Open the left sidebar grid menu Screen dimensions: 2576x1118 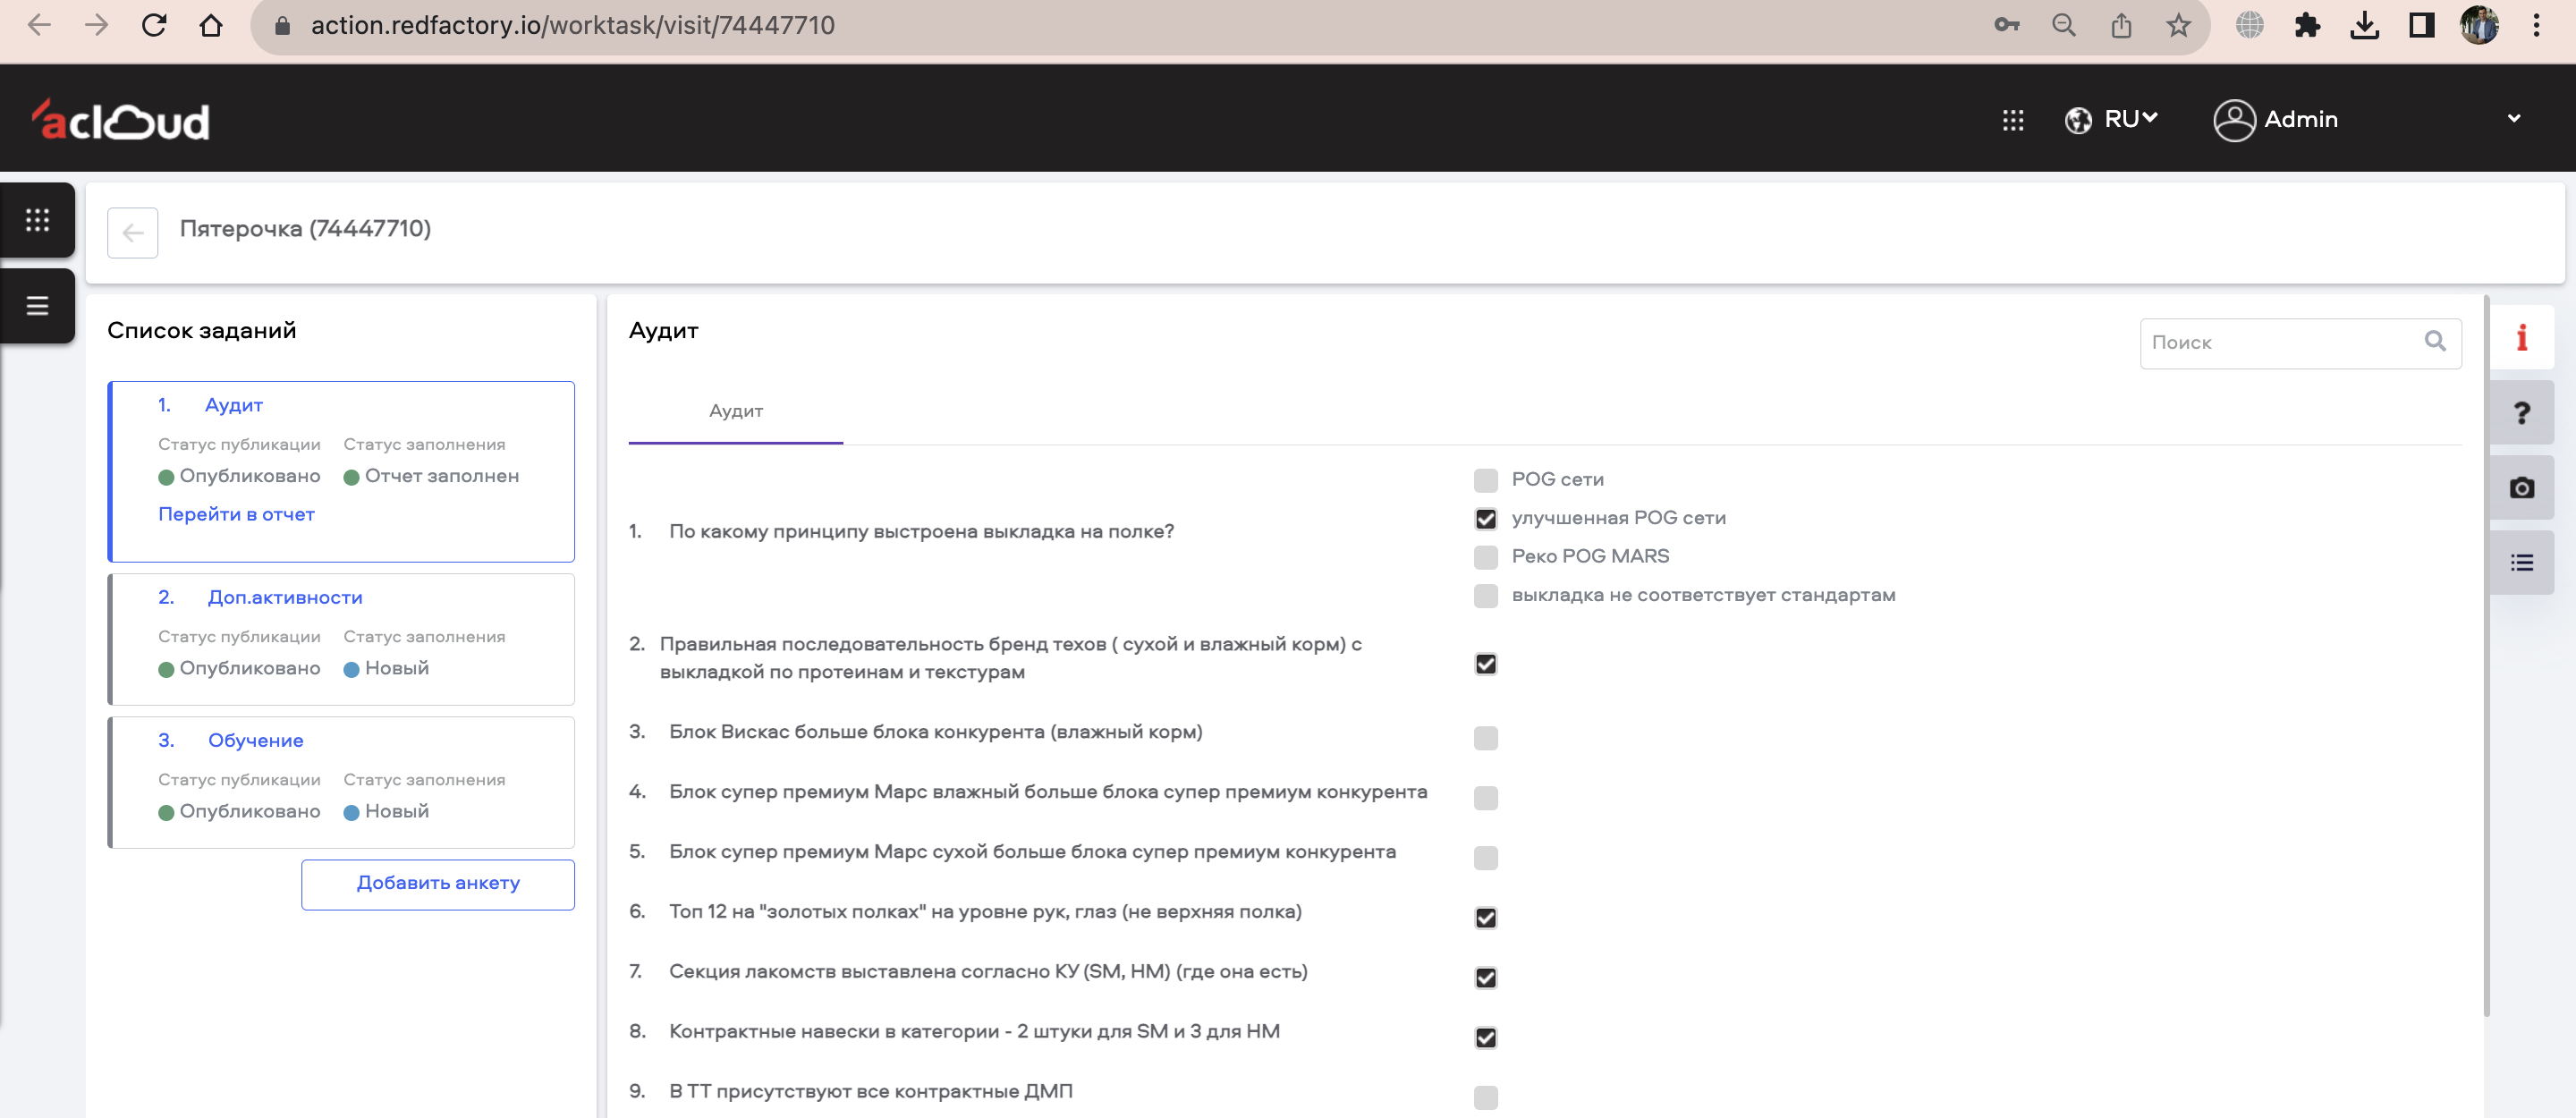(x=37, y=220)
